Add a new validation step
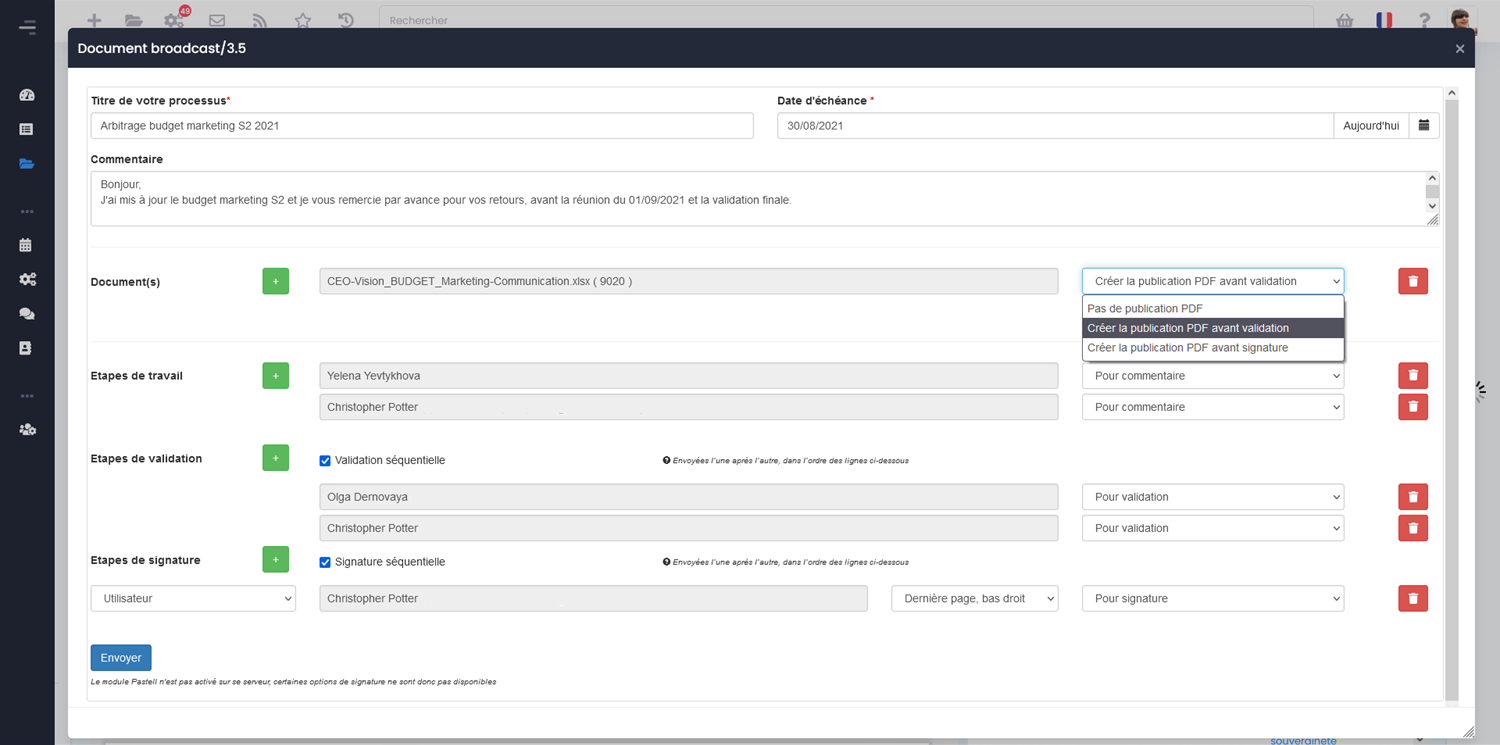This screenshot has height=745, width=1500. click(x=275, y=458)
